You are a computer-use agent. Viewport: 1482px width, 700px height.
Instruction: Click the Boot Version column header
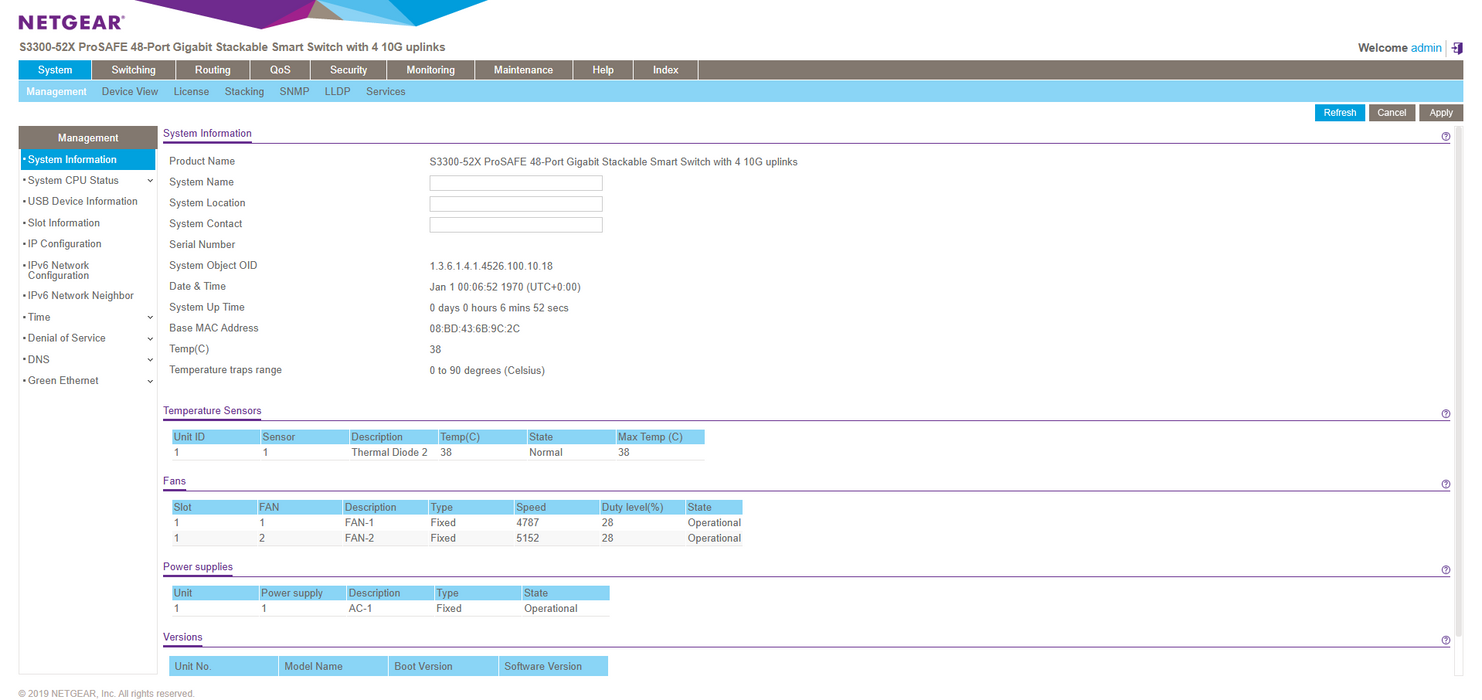[443, 666]
